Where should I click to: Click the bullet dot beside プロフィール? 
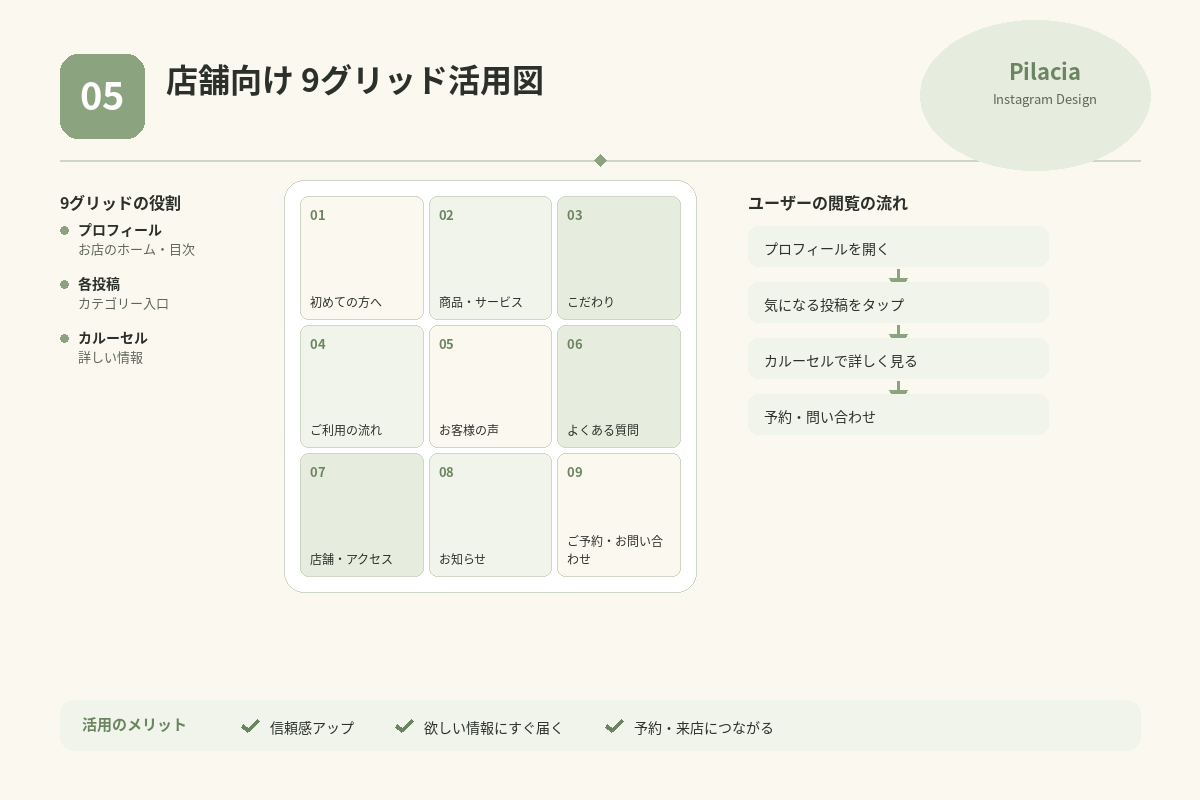coord(65,231)
